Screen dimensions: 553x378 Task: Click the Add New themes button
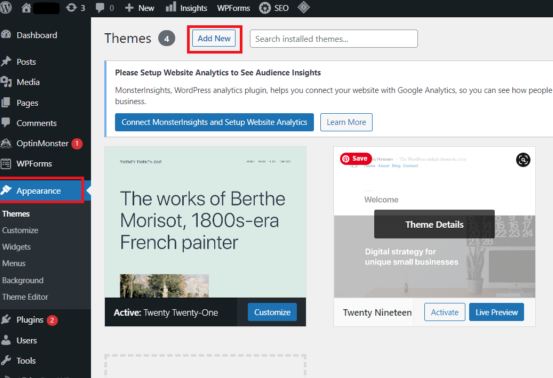coord(214,38)
